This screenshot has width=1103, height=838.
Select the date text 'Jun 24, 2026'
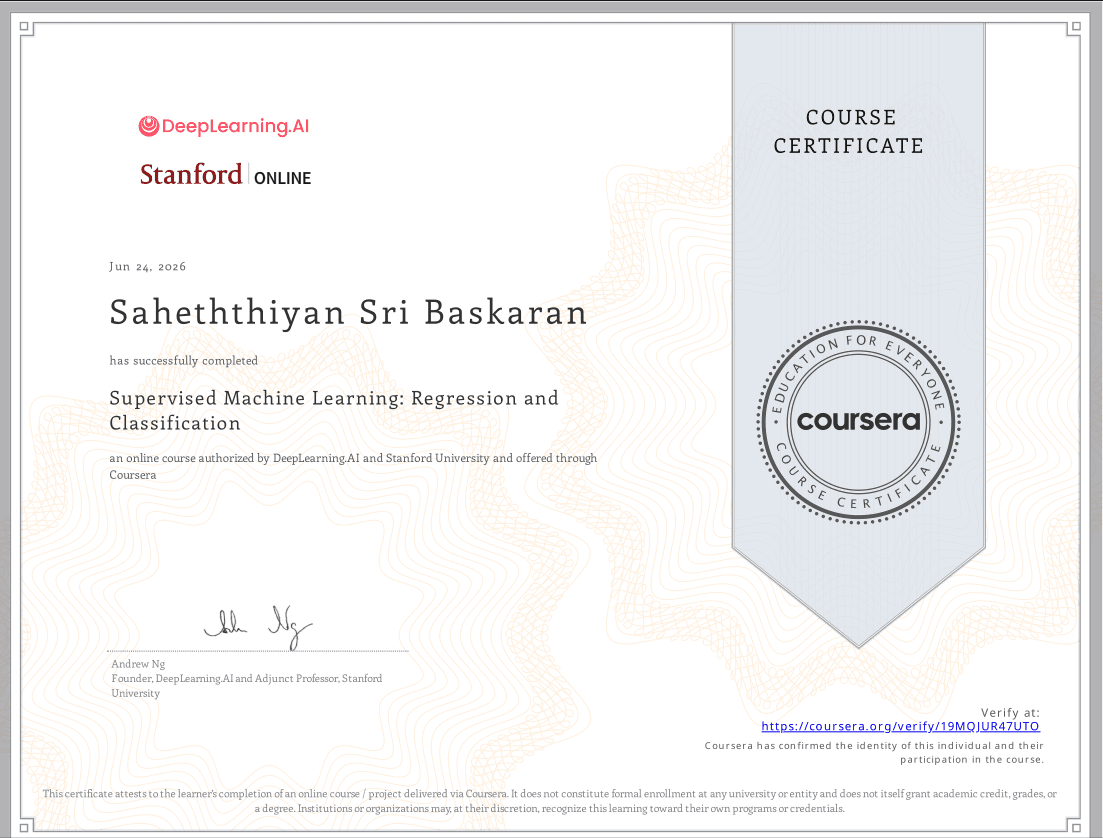pos(148,267)
